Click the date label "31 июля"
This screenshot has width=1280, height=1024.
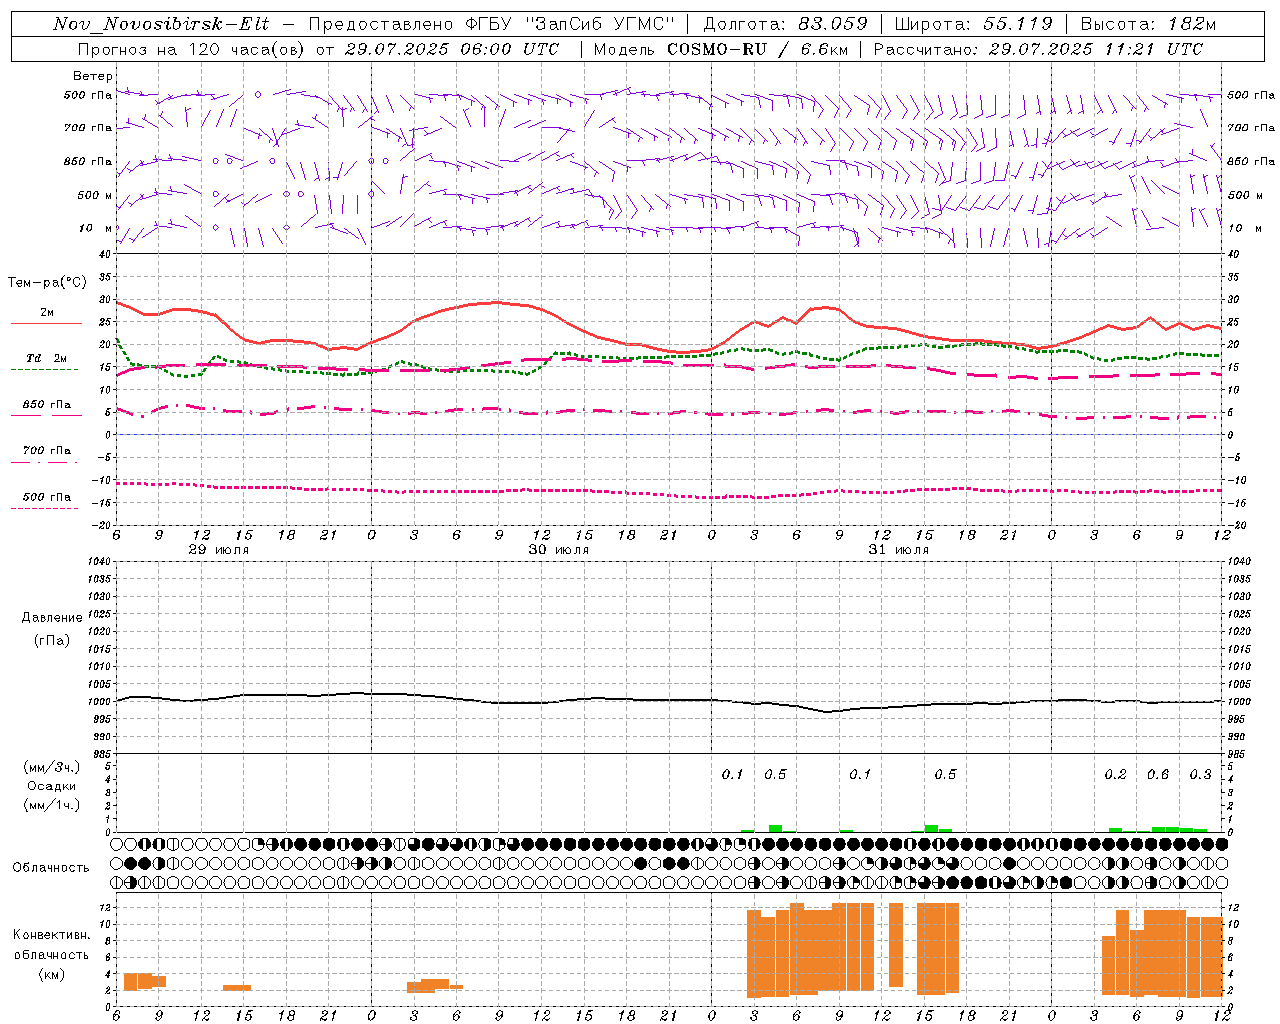(899, 550)
